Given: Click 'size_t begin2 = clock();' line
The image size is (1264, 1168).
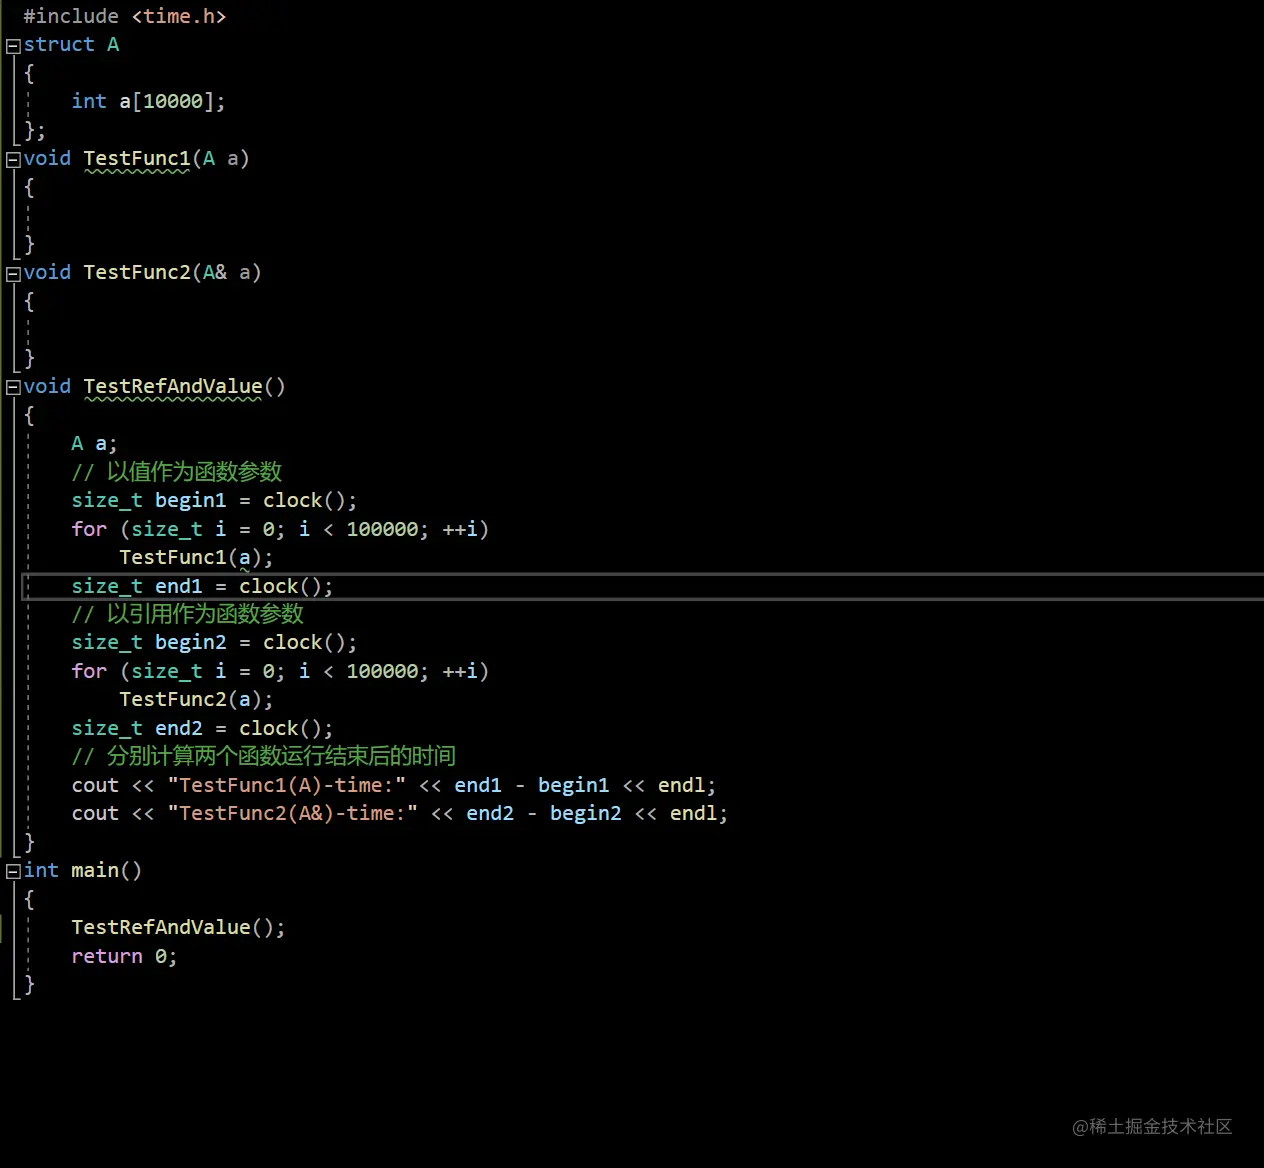Looking at the screenshot, I should click(214, 642).
